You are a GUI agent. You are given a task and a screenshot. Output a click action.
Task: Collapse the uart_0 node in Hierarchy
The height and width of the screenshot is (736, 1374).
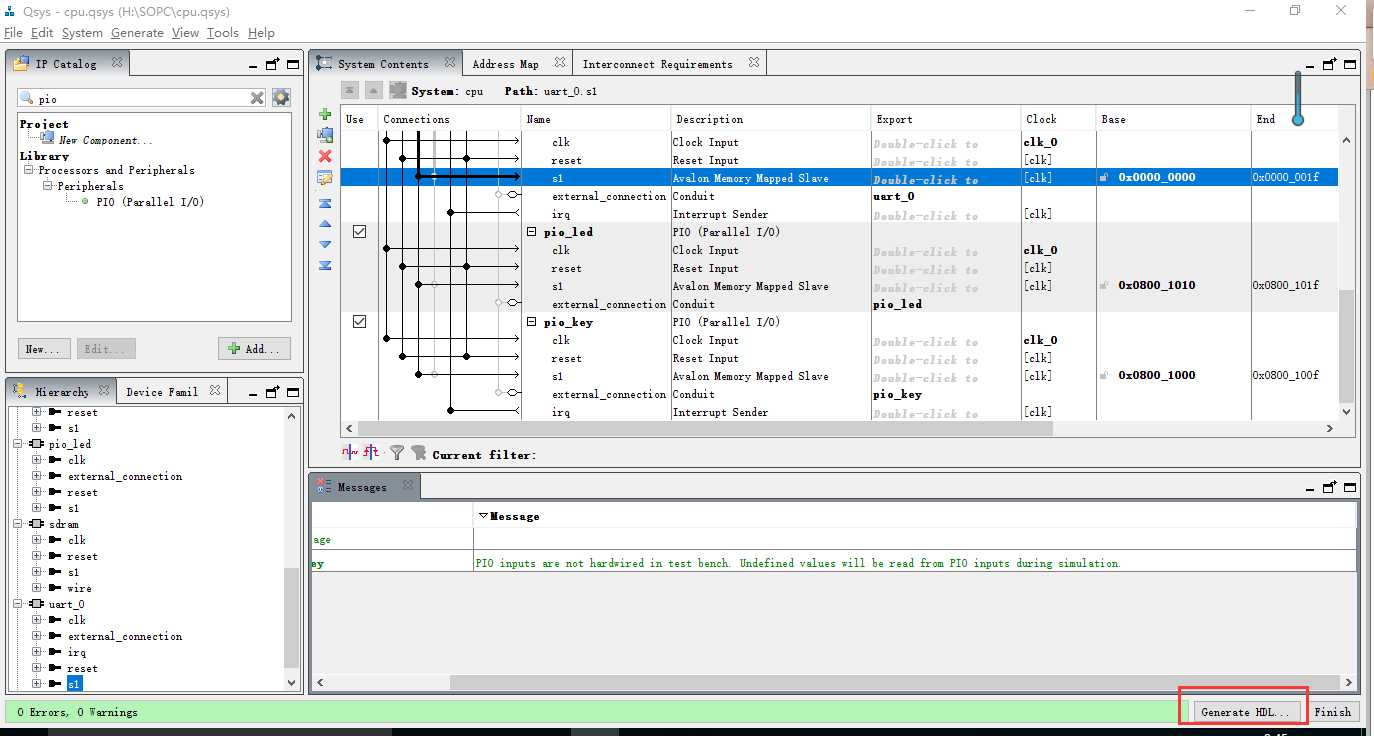(19, 604)
